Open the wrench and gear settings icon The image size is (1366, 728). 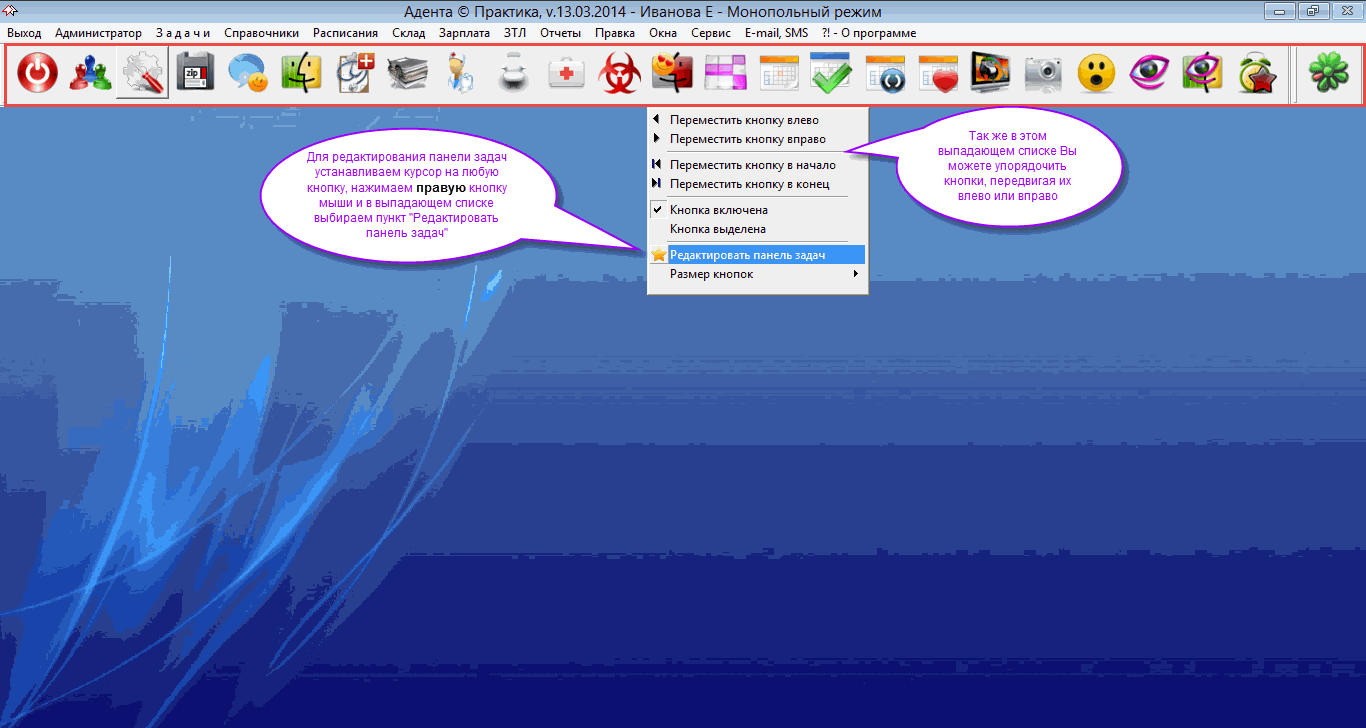click(142, 73)
